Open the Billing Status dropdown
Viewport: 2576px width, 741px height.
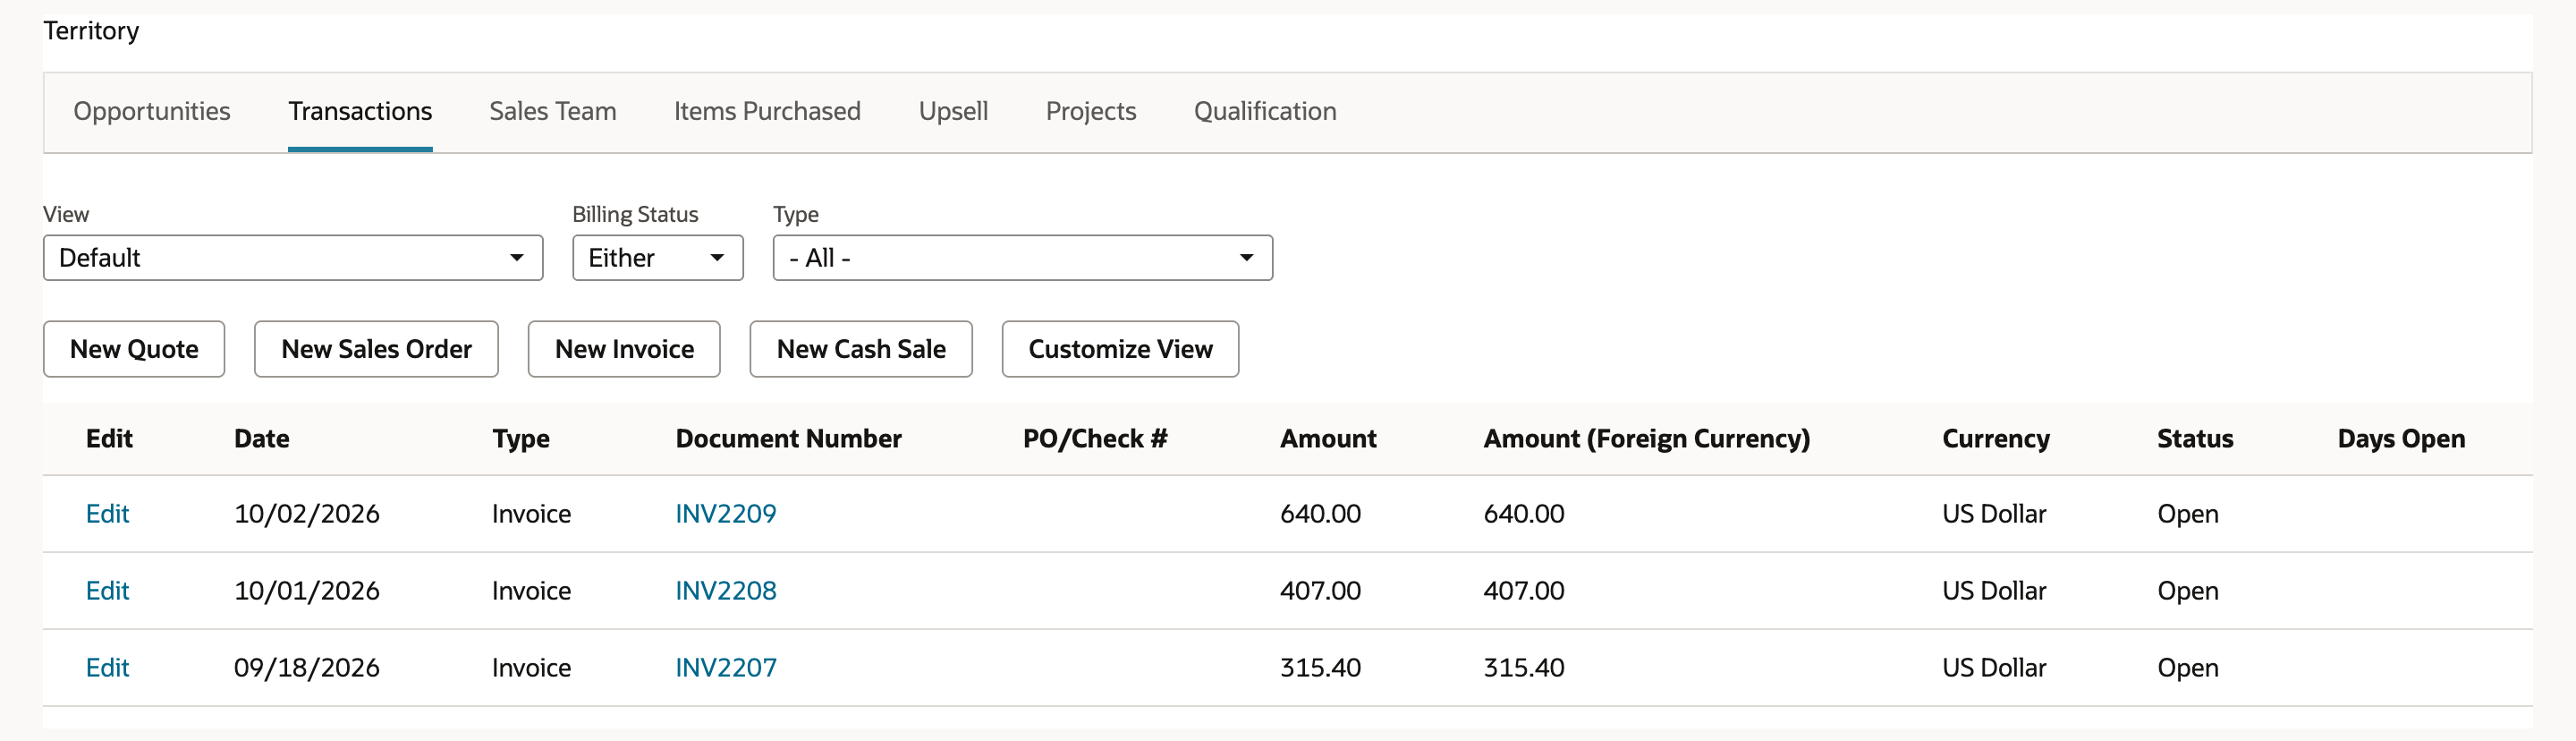point(658,258)
